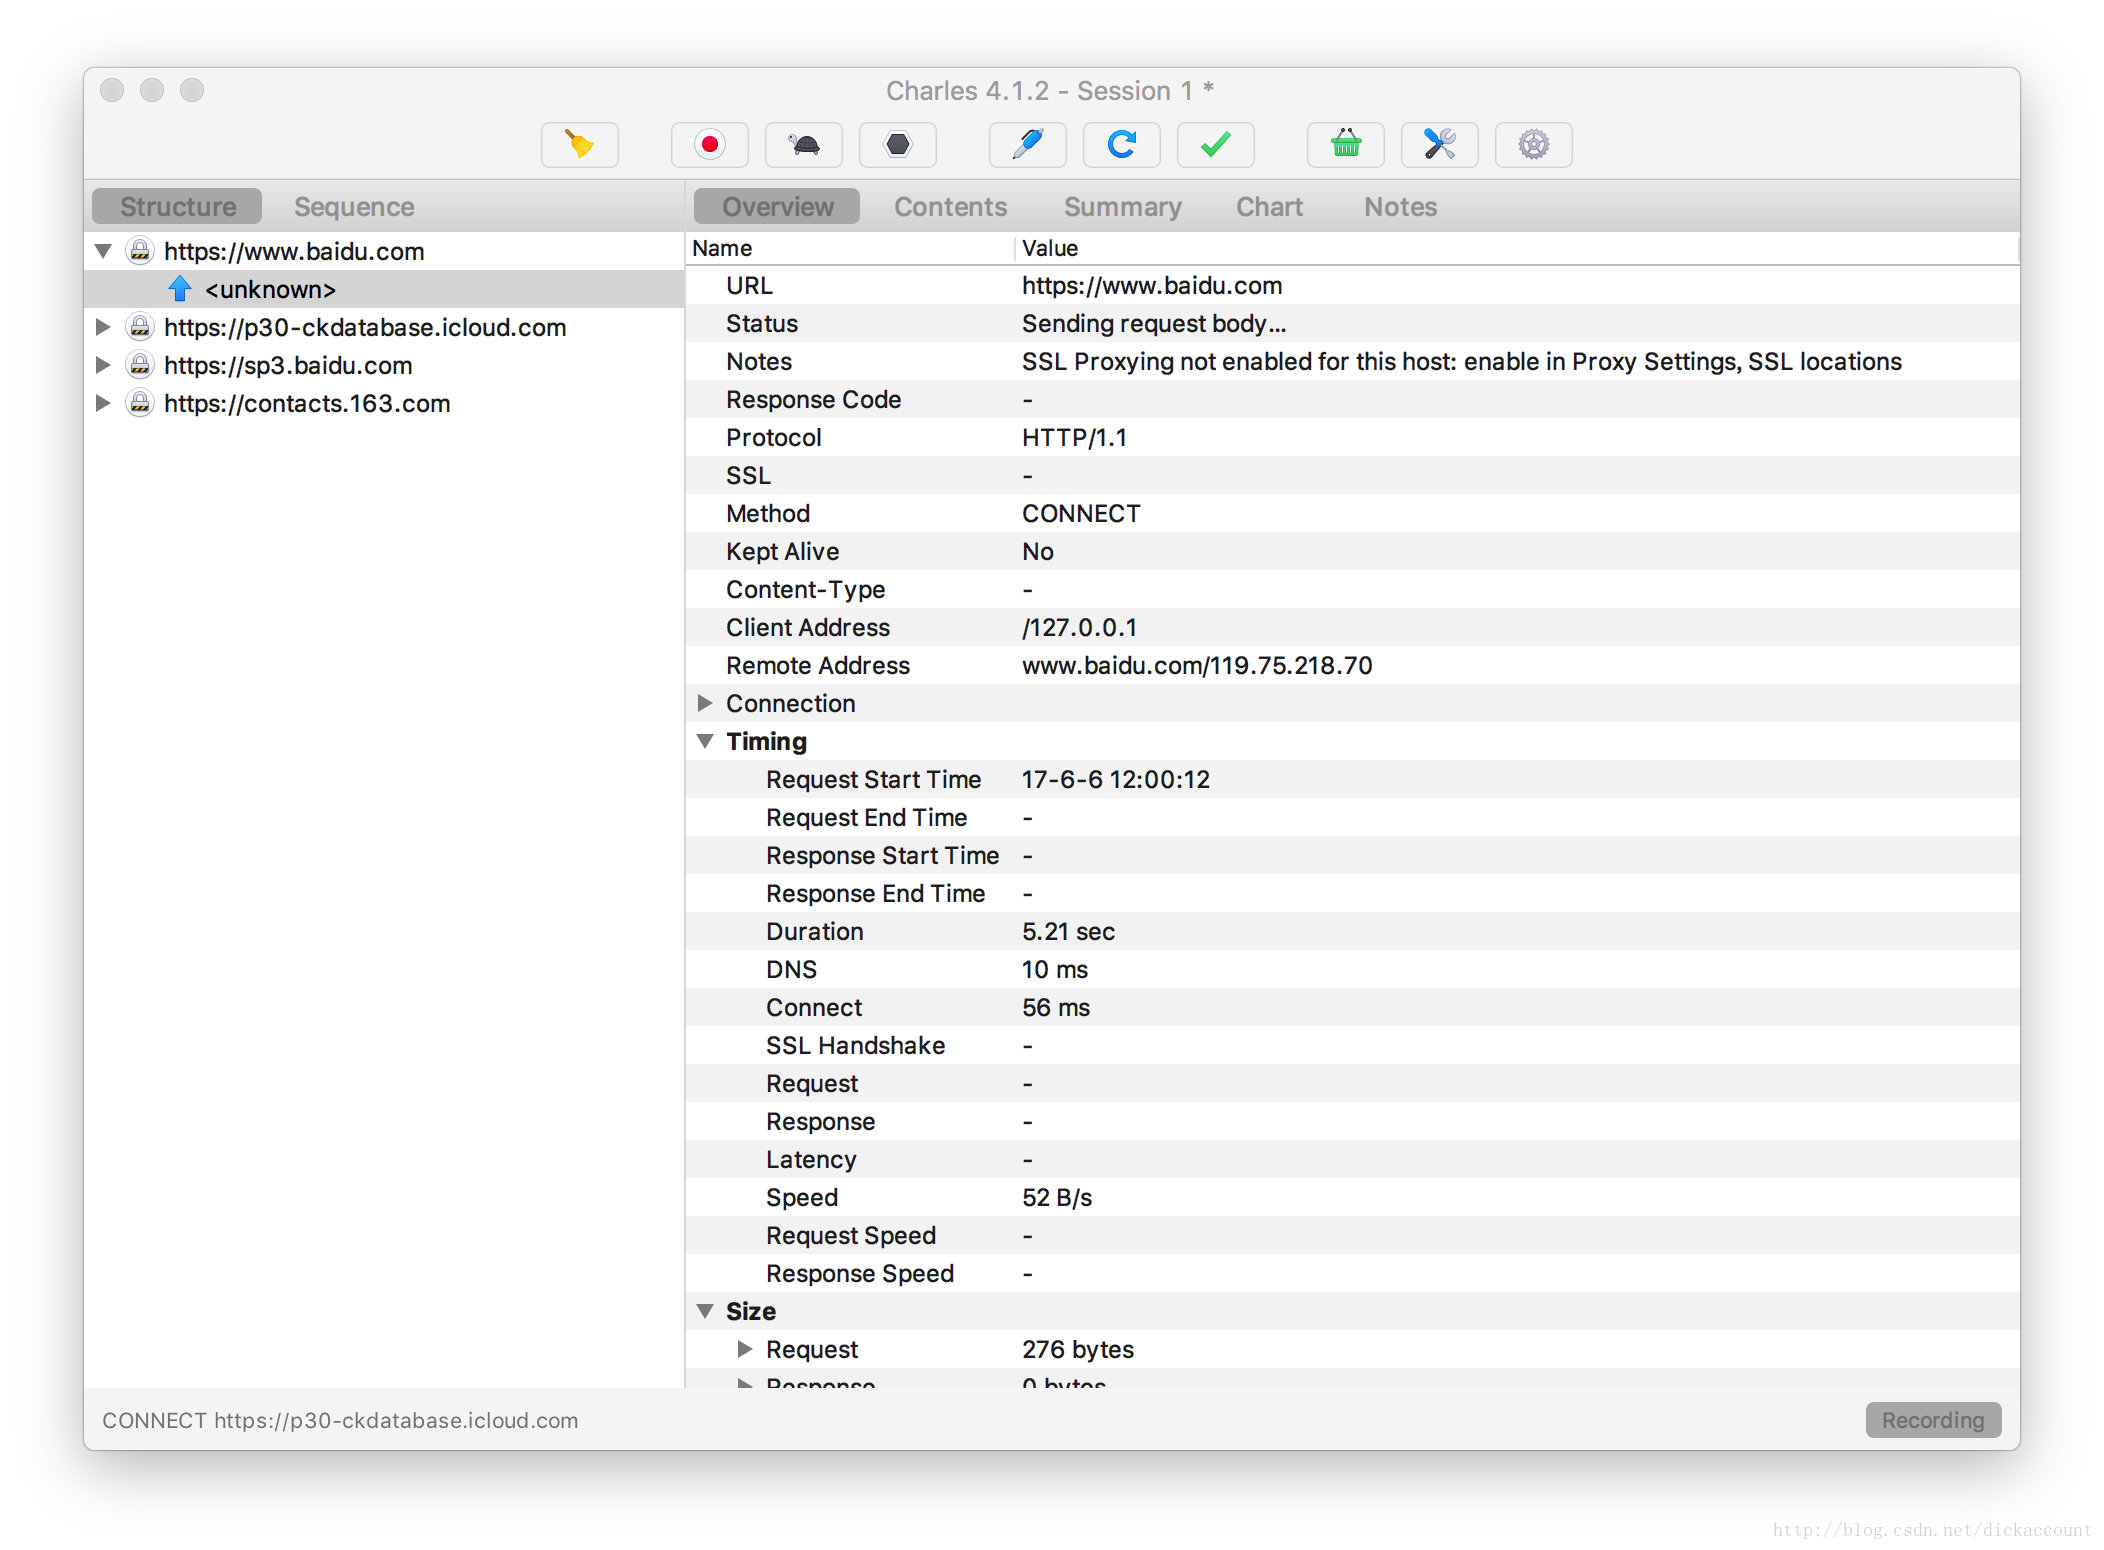
Task: Open the Notes tab
Action: point(1400,206)
